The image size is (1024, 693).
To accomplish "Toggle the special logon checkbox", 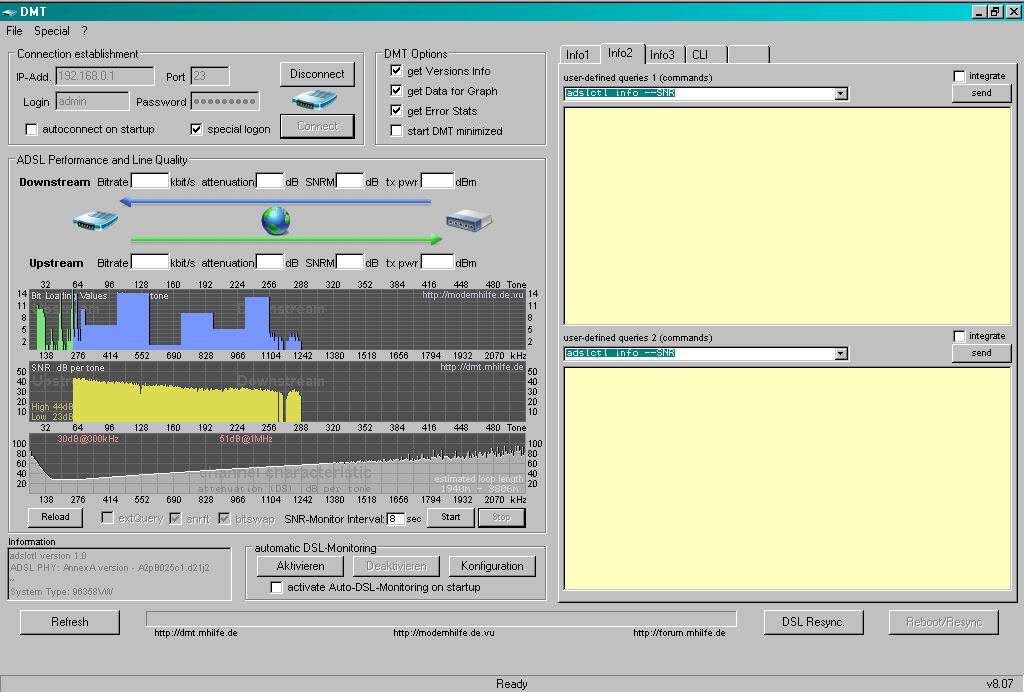I will tap(196, 129).
